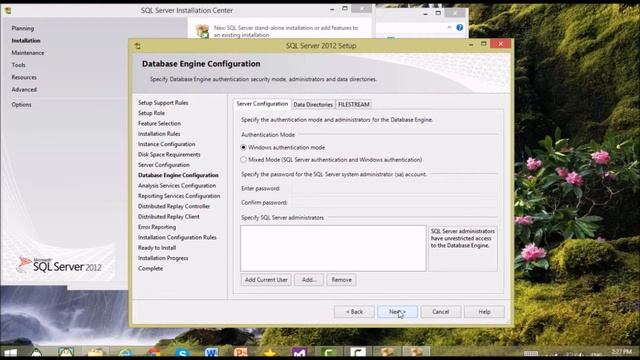Viewport: 640px width, 360px height.
Task: Proceed with the Next > button
Action: (398, 311)
